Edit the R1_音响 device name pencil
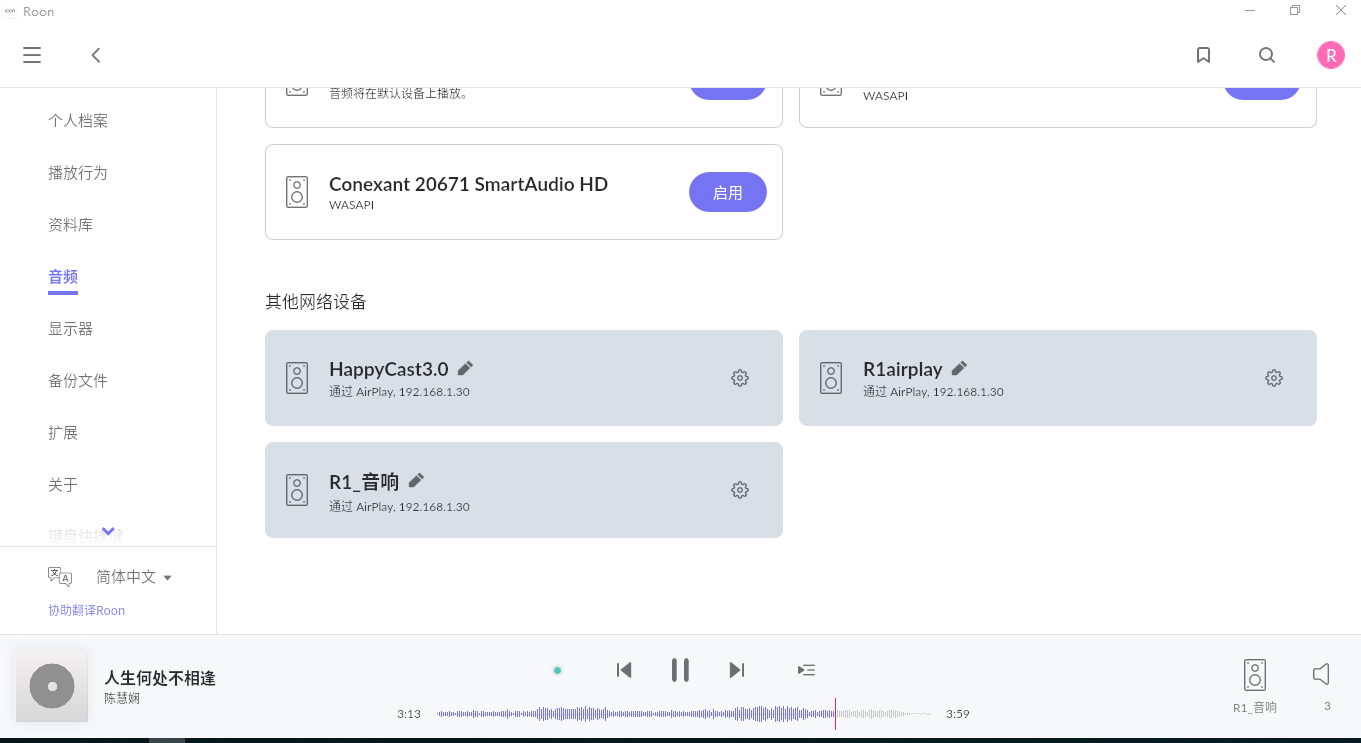1361x743 pixels. pos(417,480)
